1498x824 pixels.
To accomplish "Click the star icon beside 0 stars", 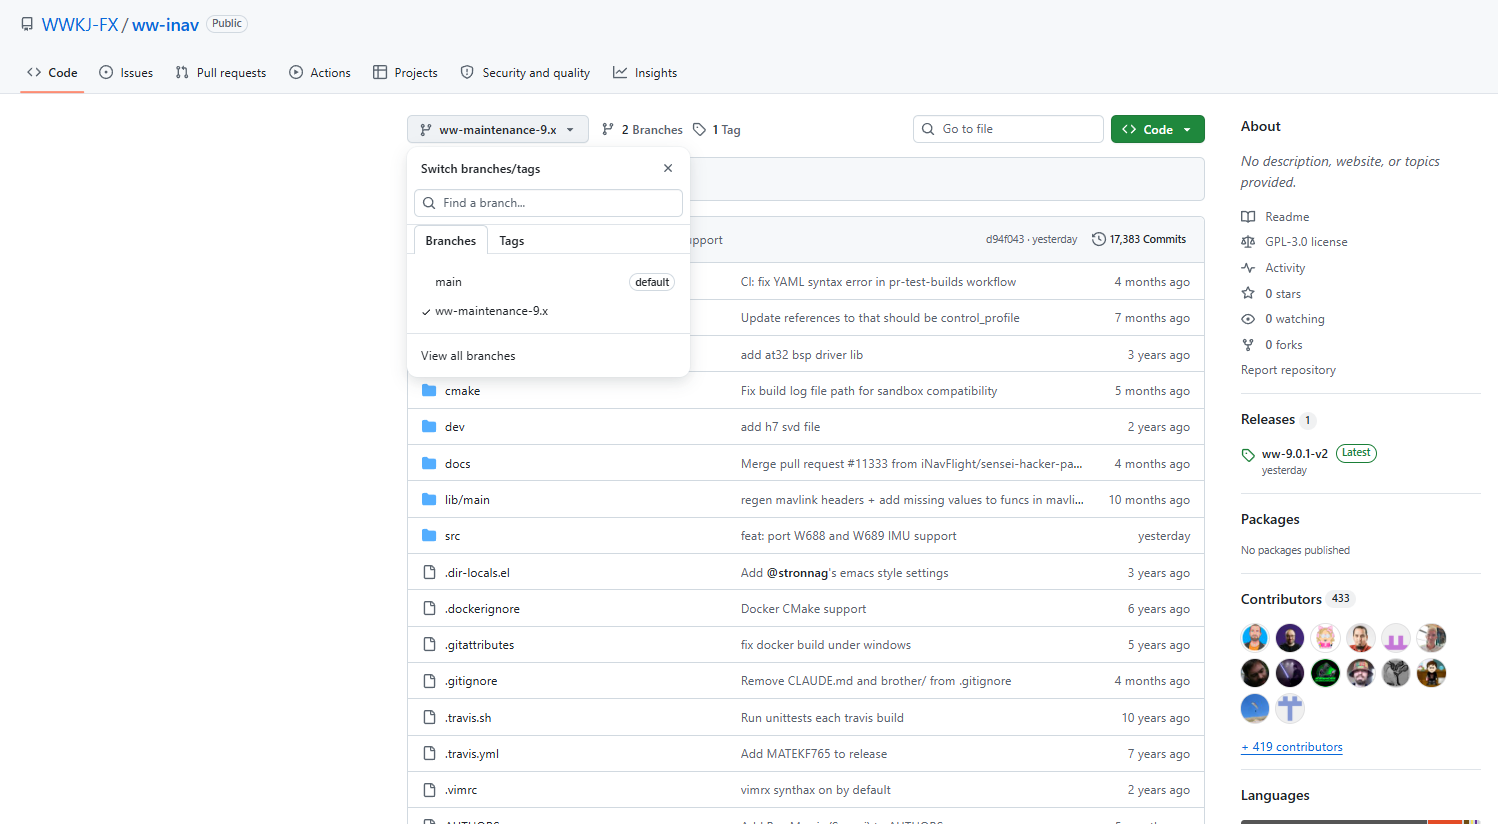I will point(1248,293).
